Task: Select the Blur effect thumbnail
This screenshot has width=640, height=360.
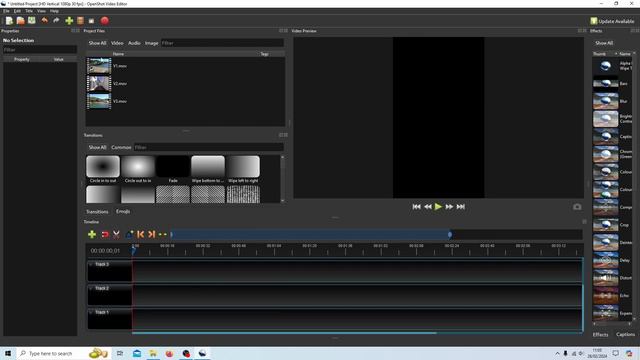Action: (605, 101)
